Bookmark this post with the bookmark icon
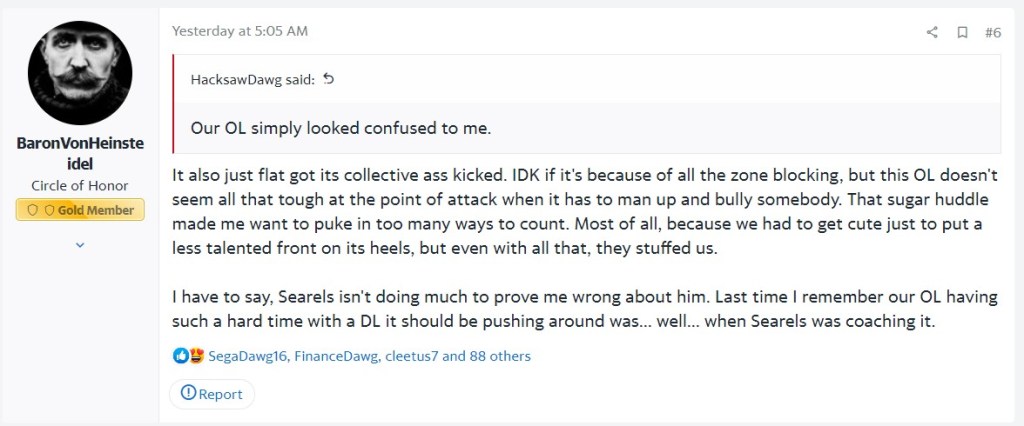1024x426 pixels. pyautogui.click(x=962, y=32)
